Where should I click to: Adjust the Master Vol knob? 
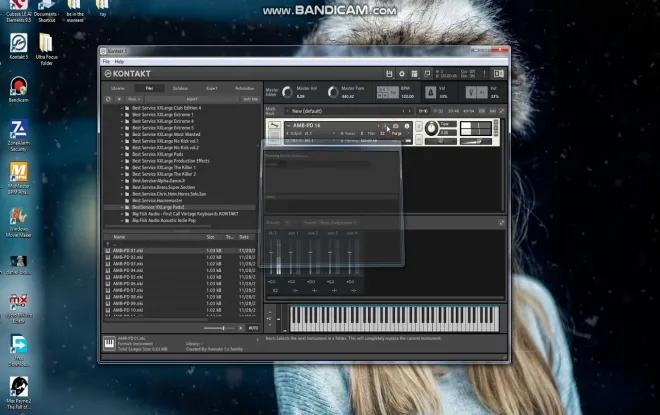287,92
